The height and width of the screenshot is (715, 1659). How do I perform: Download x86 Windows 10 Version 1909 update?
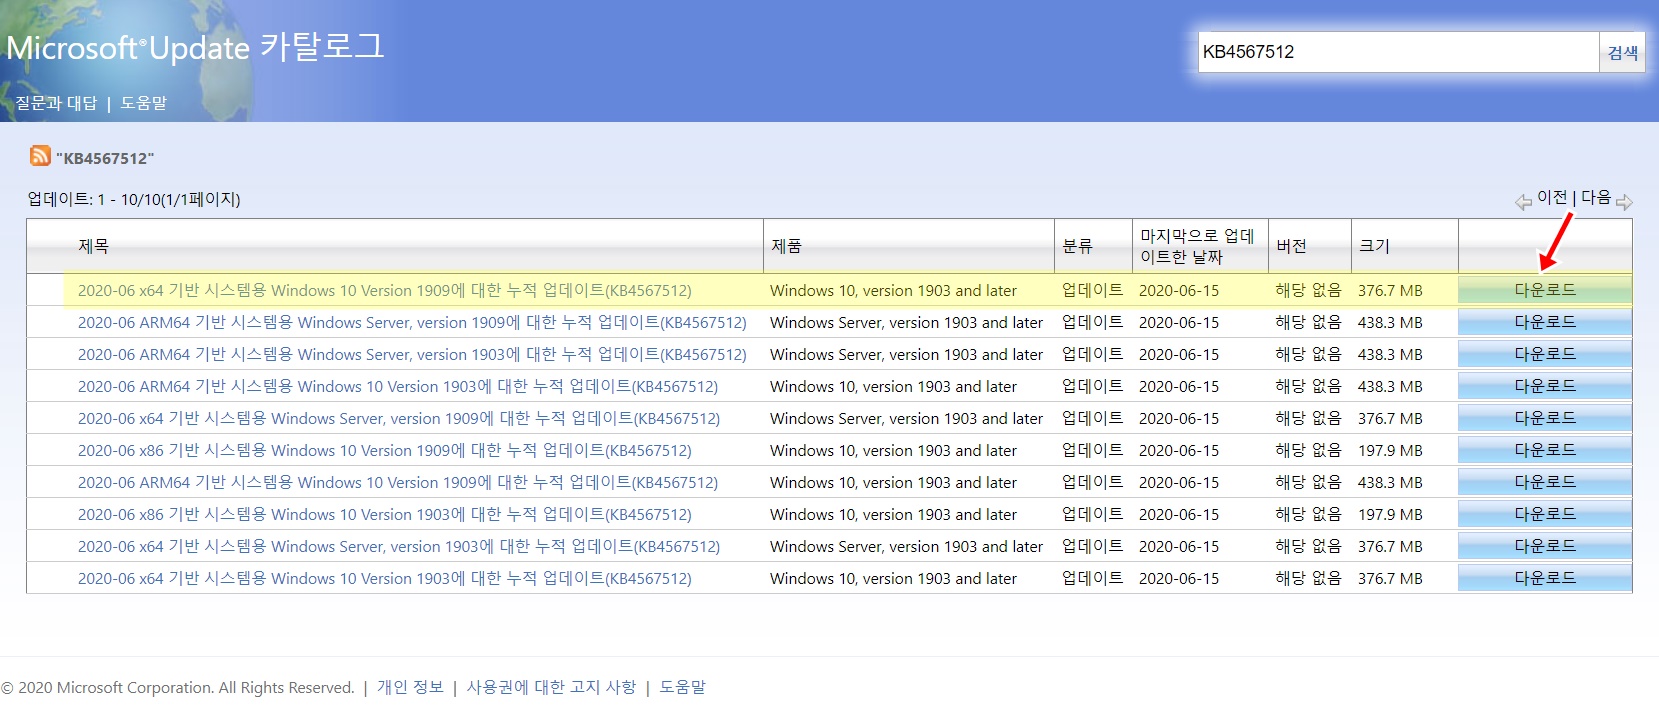click(x=1545, y=450)
